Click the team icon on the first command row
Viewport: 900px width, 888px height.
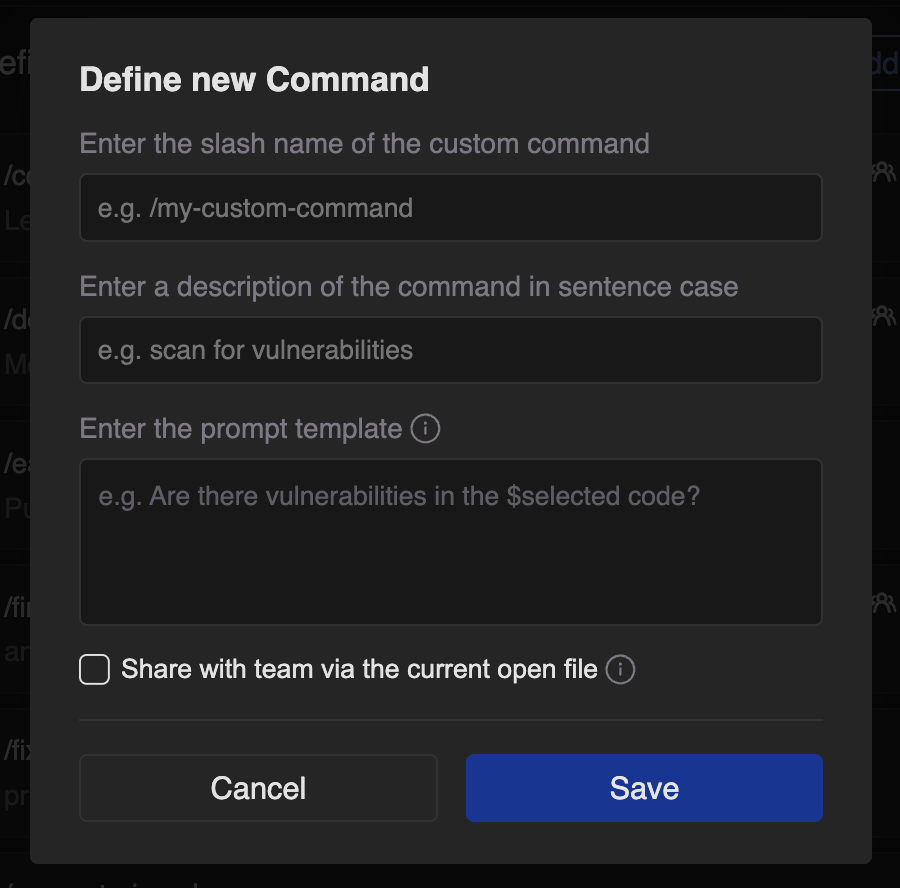pos(884,172)
